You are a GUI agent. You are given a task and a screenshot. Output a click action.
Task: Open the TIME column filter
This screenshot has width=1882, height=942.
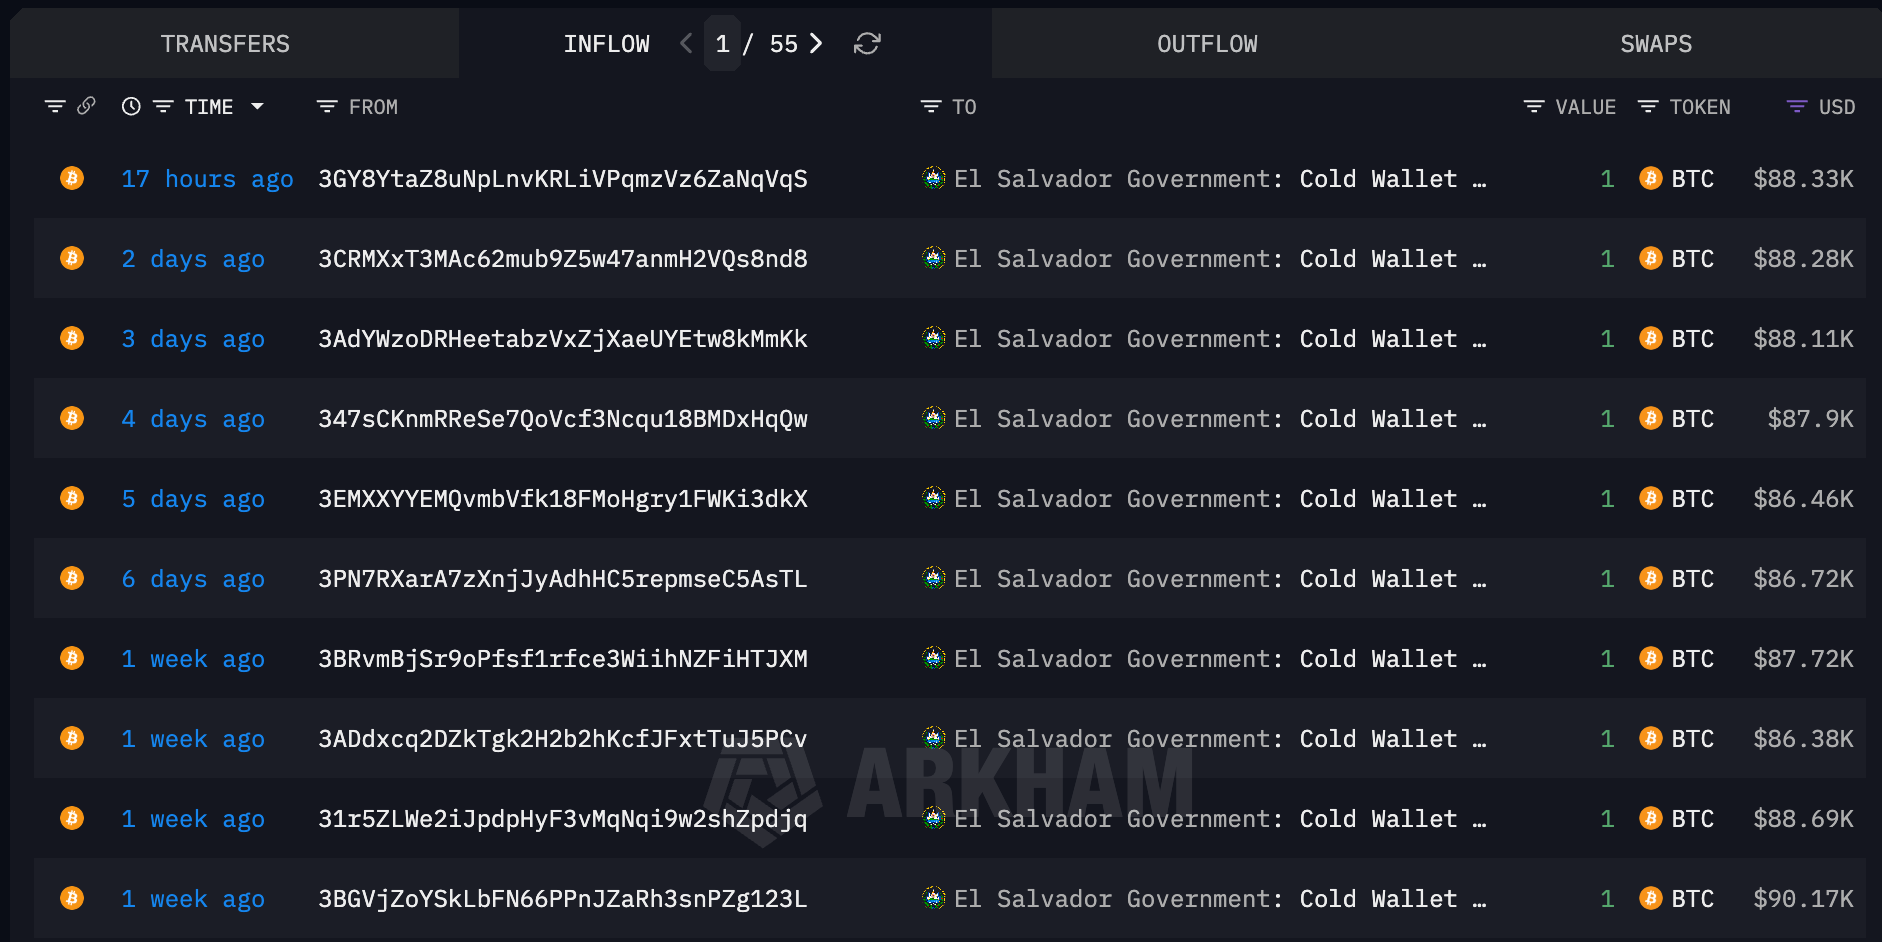163,106
